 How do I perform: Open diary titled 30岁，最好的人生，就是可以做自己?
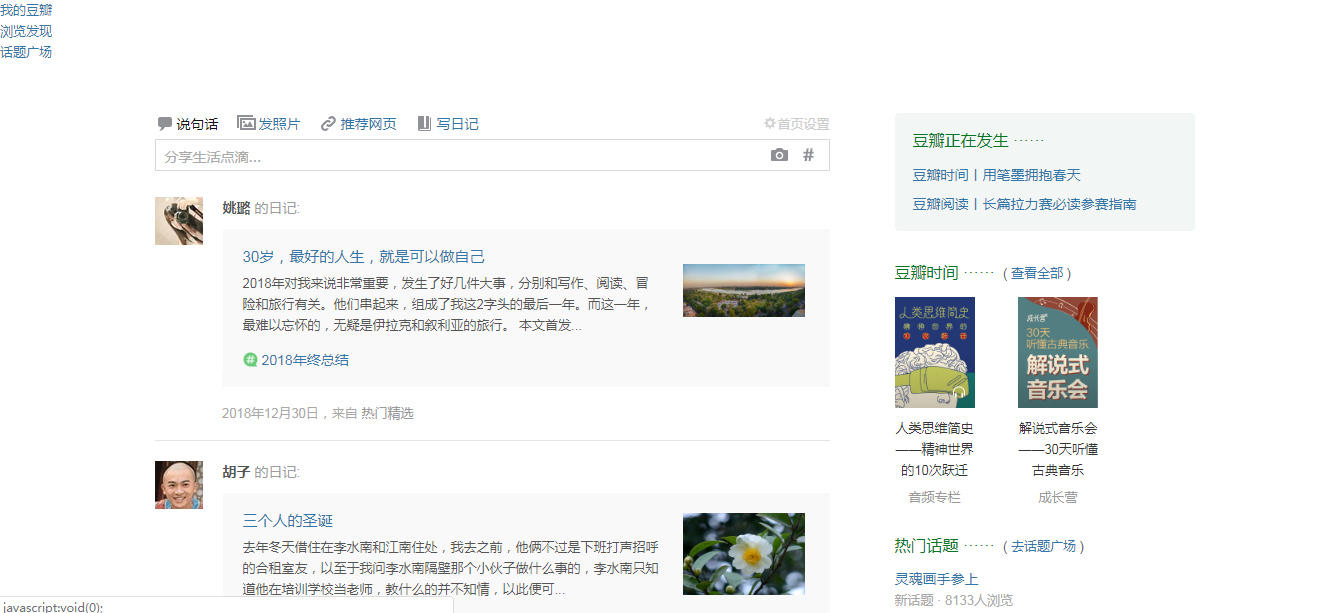coord(364,257)
